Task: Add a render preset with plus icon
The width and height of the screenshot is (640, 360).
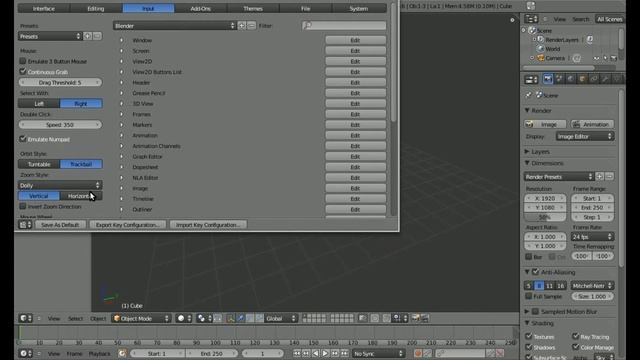Action: [x=599, y=176]
